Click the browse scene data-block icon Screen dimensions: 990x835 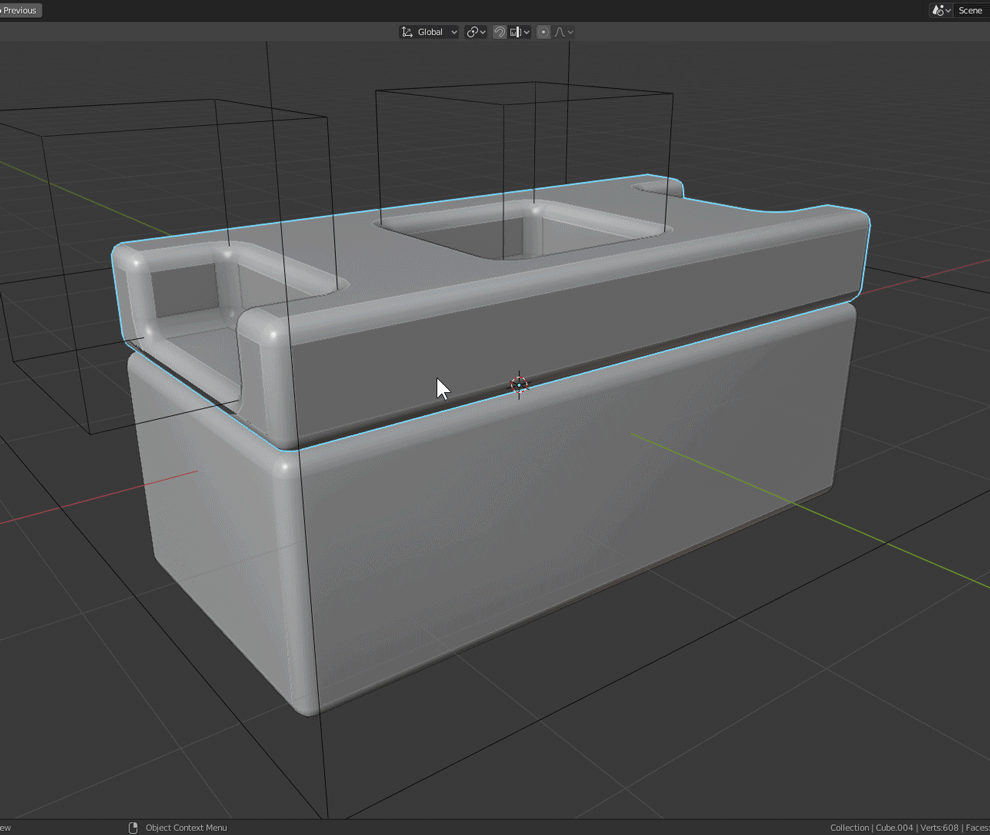coord(938,10)
